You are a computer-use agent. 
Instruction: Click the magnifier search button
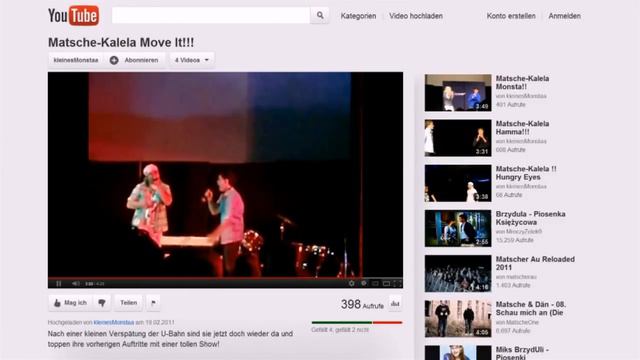[x=320, y=16]
